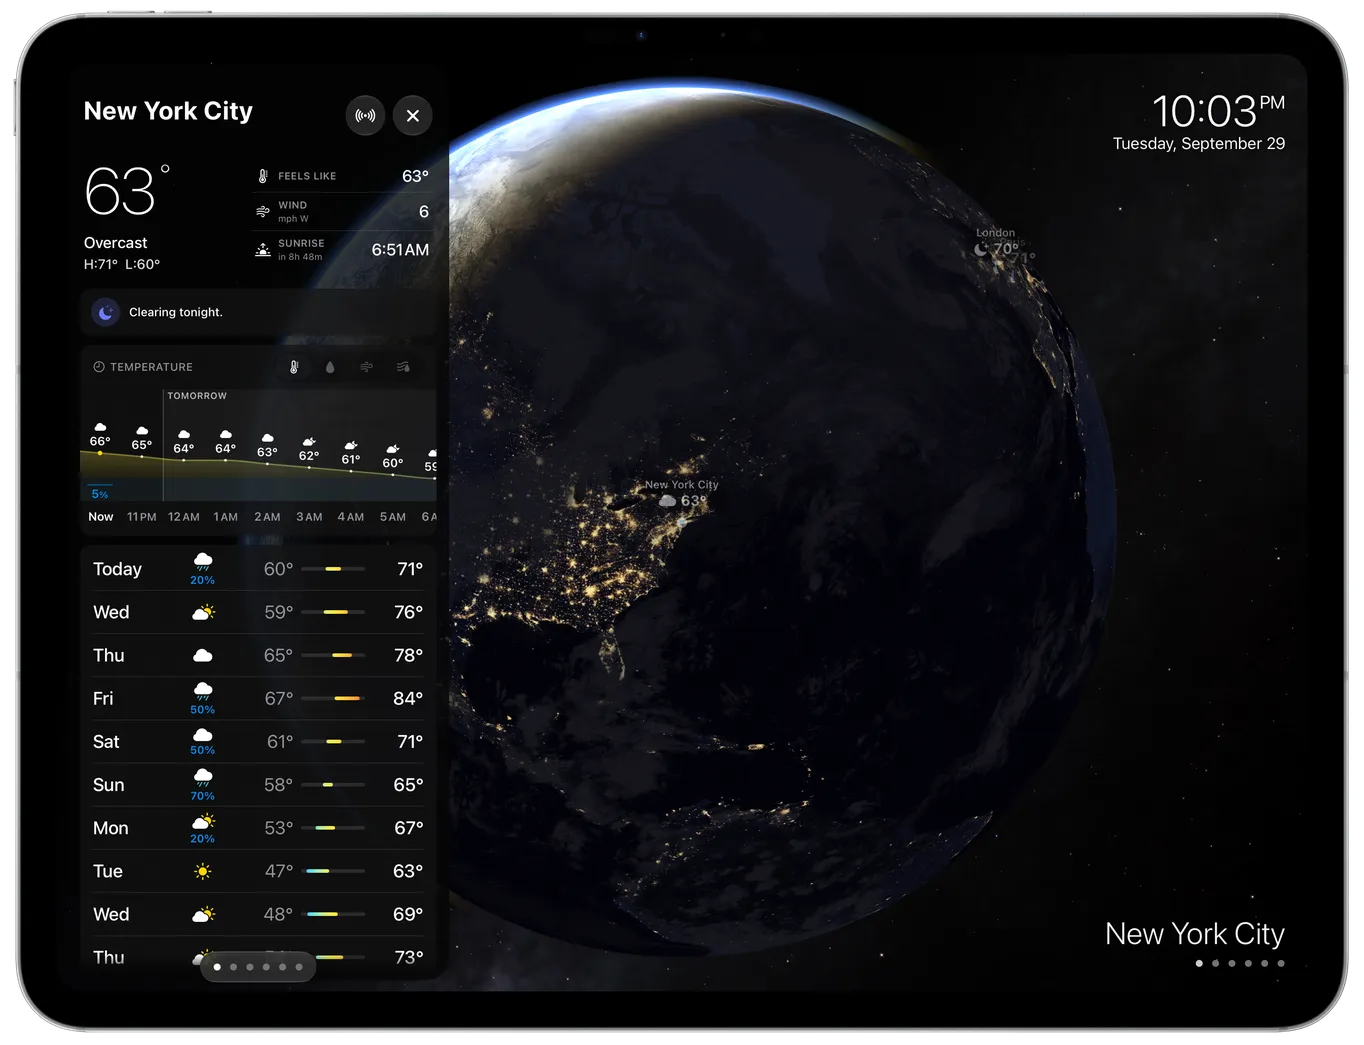Screen dimensions: 1364x1045
Task: Click the wind icon beside 'mph W'
Action: tap(263, 212)
